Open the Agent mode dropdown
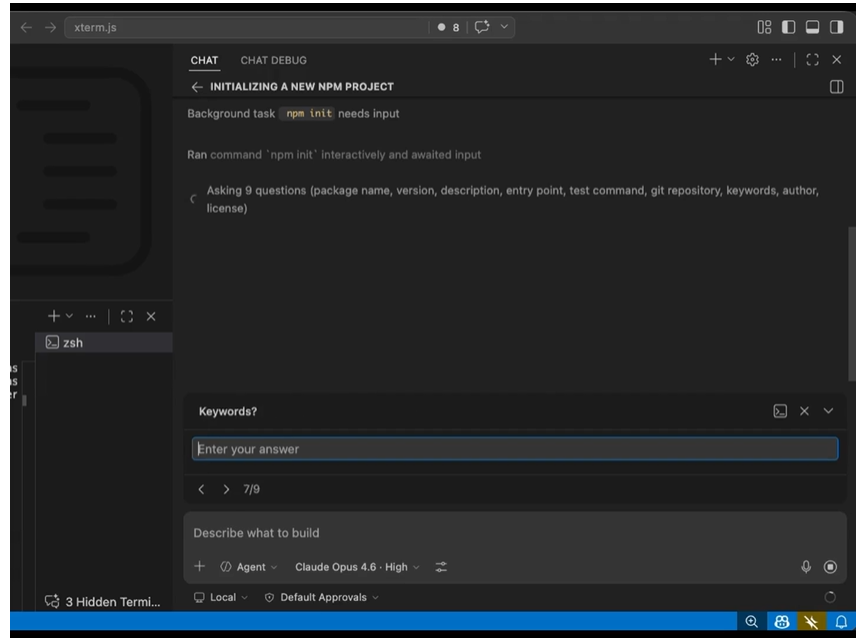This screenshot has width=861, height=642. (249, 567)
